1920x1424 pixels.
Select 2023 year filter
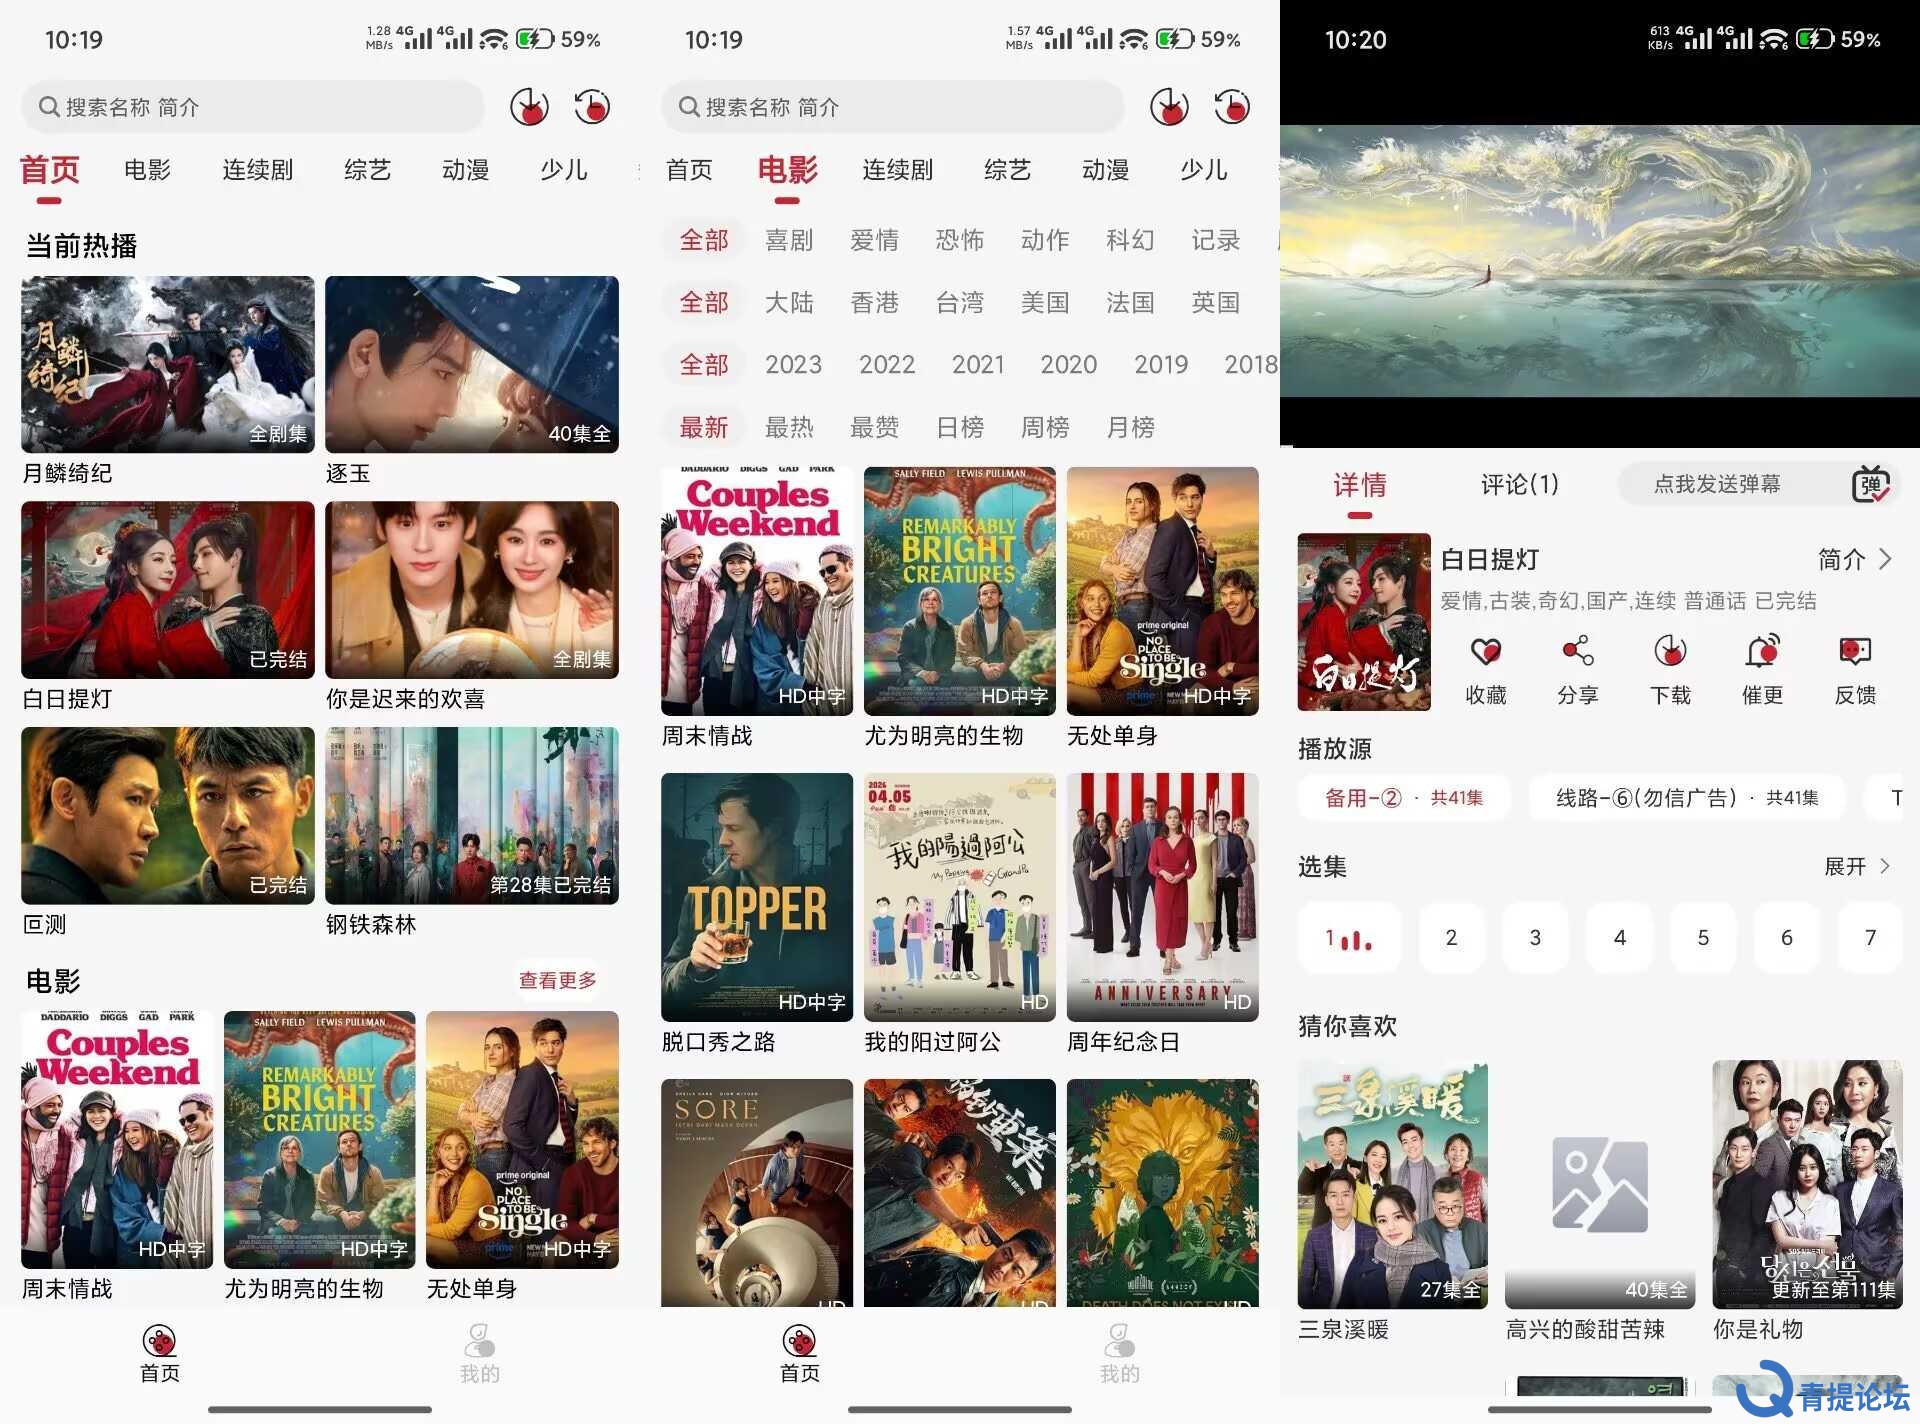tap(794, 365)
